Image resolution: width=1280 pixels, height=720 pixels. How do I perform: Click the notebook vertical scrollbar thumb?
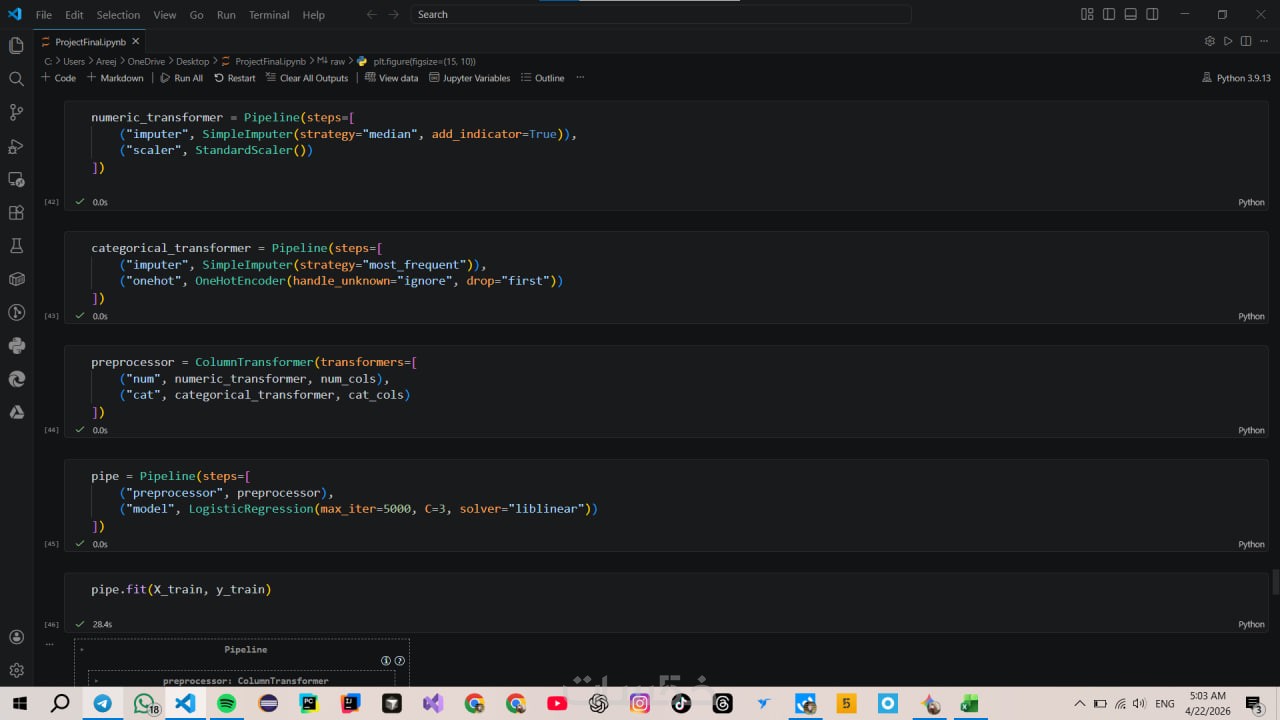[1275, 582]
